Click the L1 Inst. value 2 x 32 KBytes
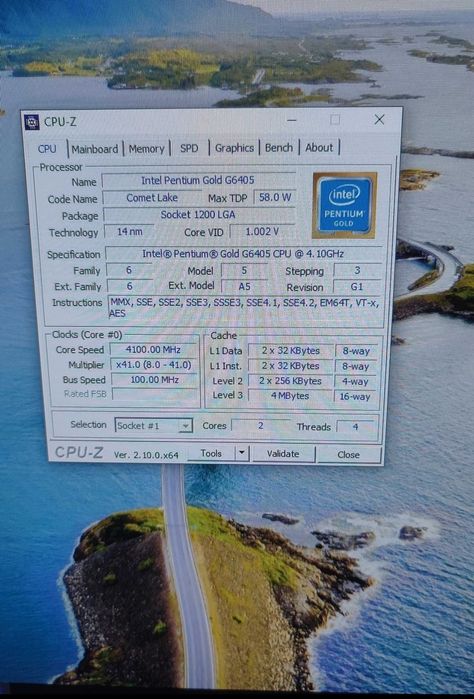This screenshot has width=474, height=699. [291, 366]
